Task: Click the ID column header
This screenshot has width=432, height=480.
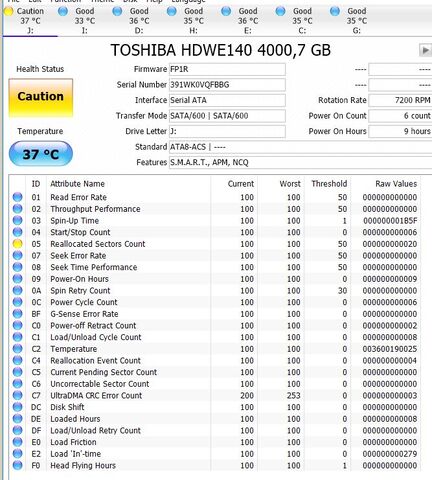Action: 36,184
